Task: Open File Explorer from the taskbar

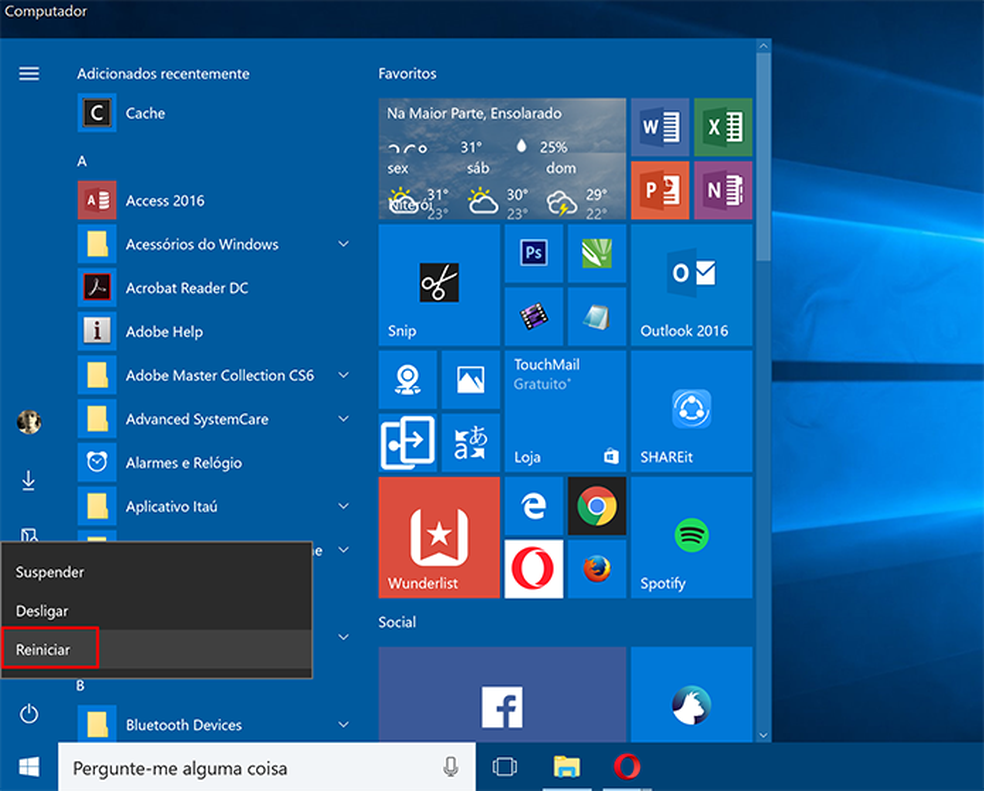Action: point(567,767)
